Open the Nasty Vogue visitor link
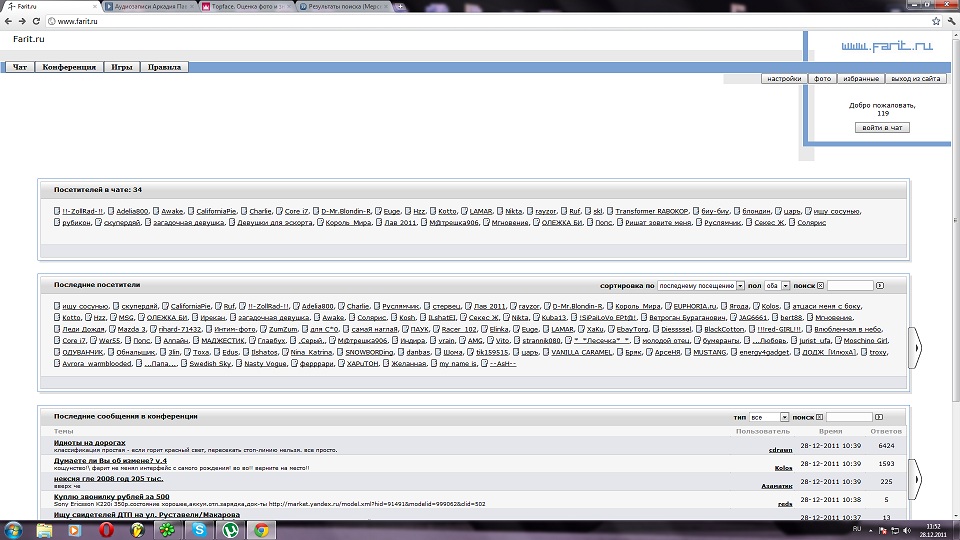 pos(265,364)
